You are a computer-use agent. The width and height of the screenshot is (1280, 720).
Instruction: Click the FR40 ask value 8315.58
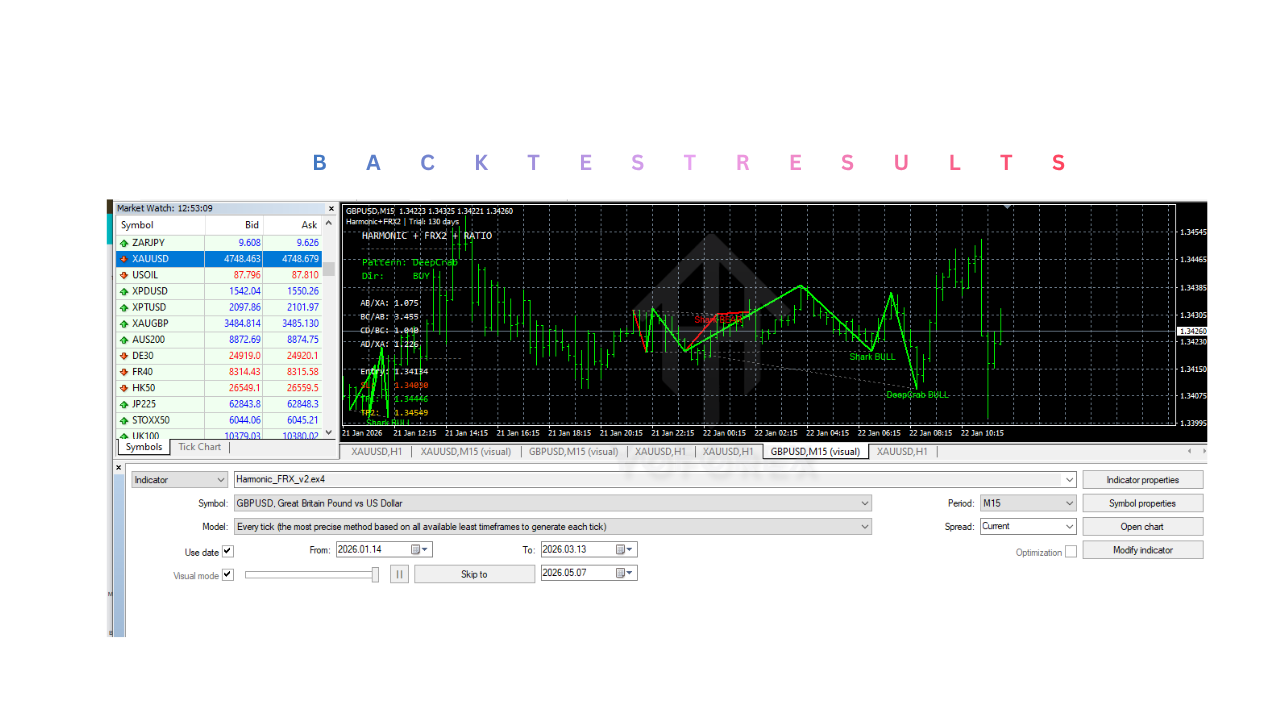click(x=302, y=372)
